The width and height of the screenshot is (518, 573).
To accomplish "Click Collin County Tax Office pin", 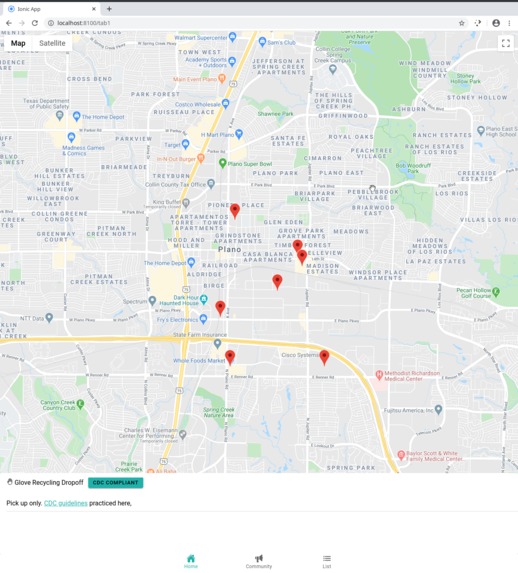I will (211, 184).
